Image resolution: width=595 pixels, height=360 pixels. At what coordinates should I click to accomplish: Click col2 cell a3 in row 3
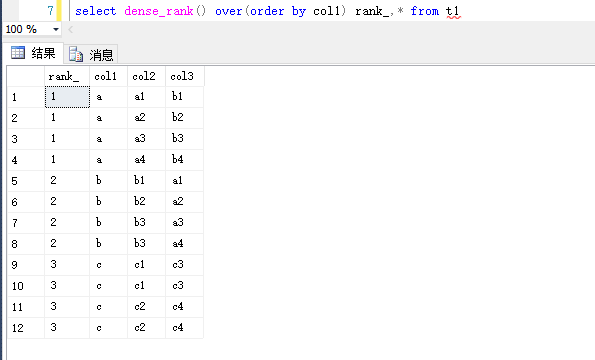pyautogui.click(x=146, y=139)
